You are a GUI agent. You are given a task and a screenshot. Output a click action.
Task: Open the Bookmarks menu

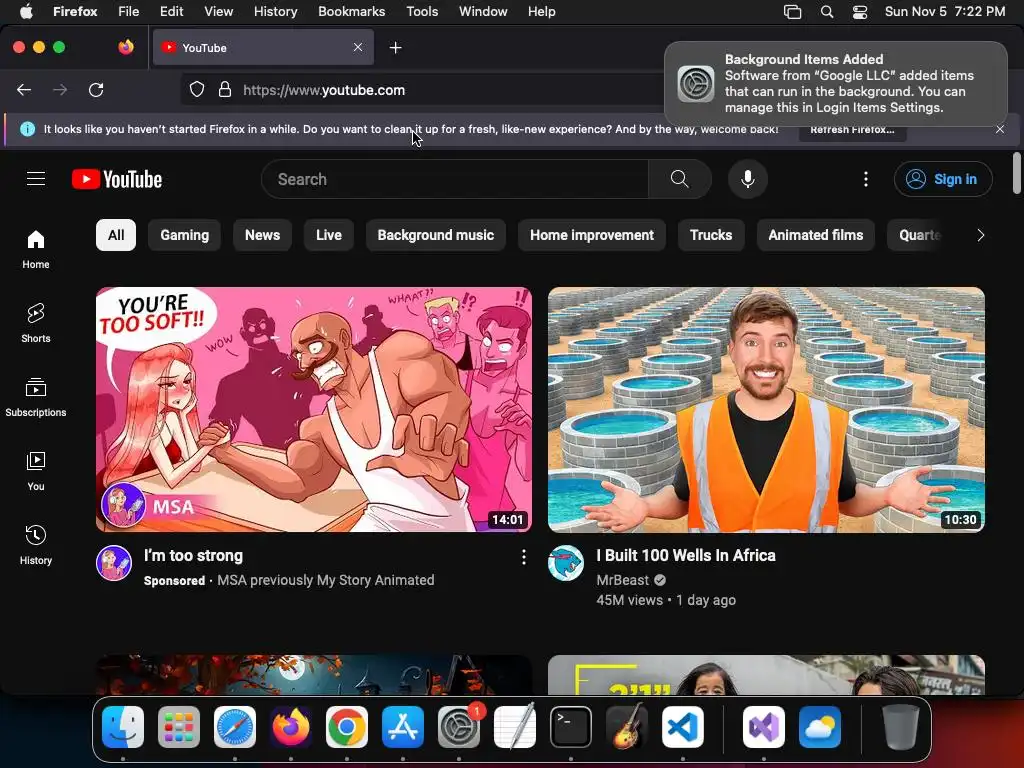351,11
